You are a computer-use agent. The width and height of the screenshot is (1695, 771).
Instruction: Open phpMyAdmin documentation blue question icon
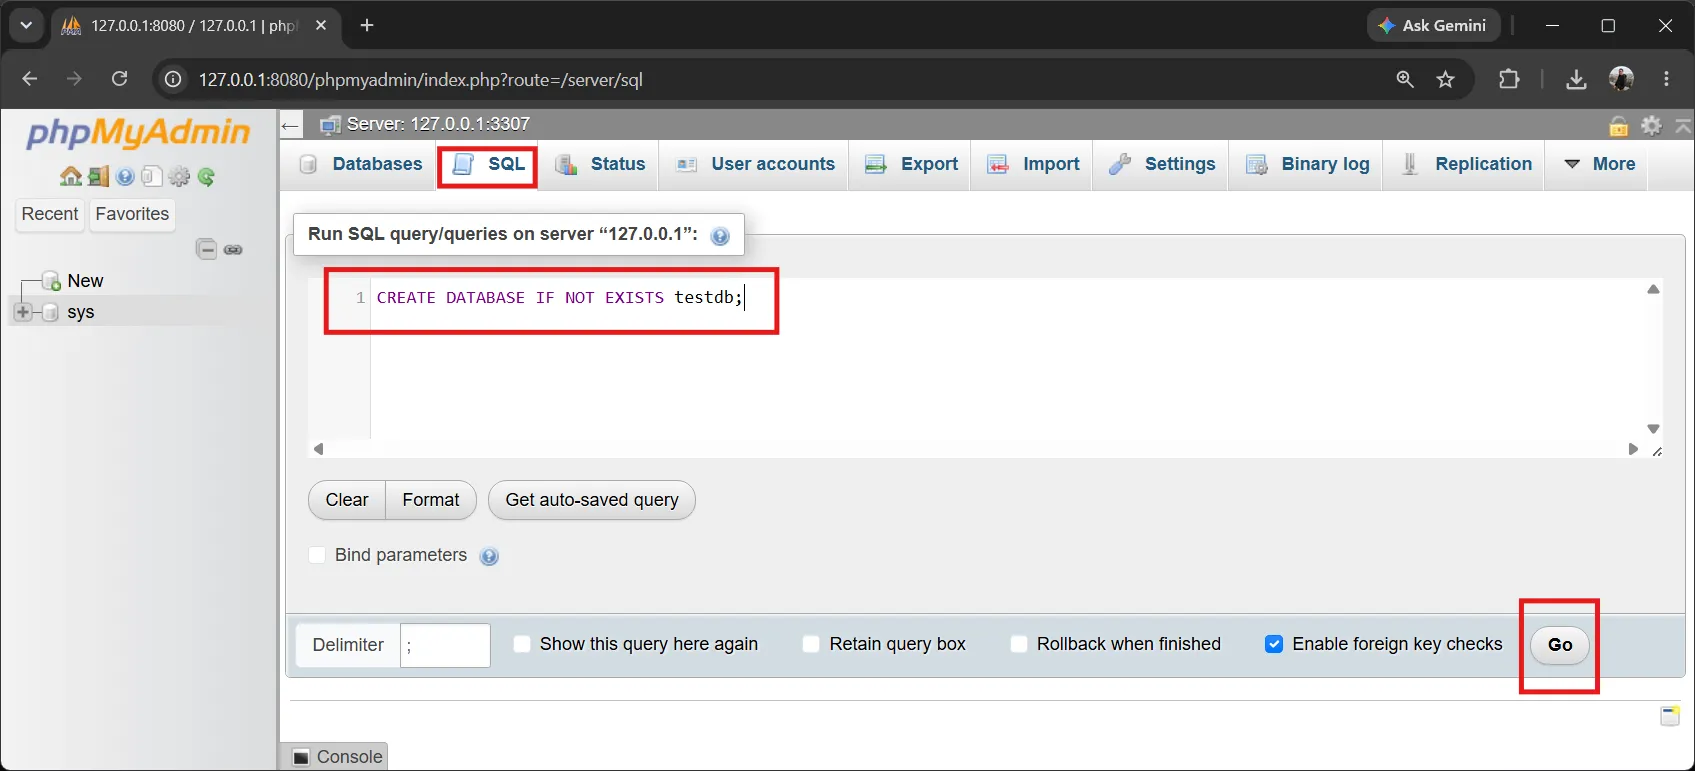pyautogui.click(x=125, y=177)
